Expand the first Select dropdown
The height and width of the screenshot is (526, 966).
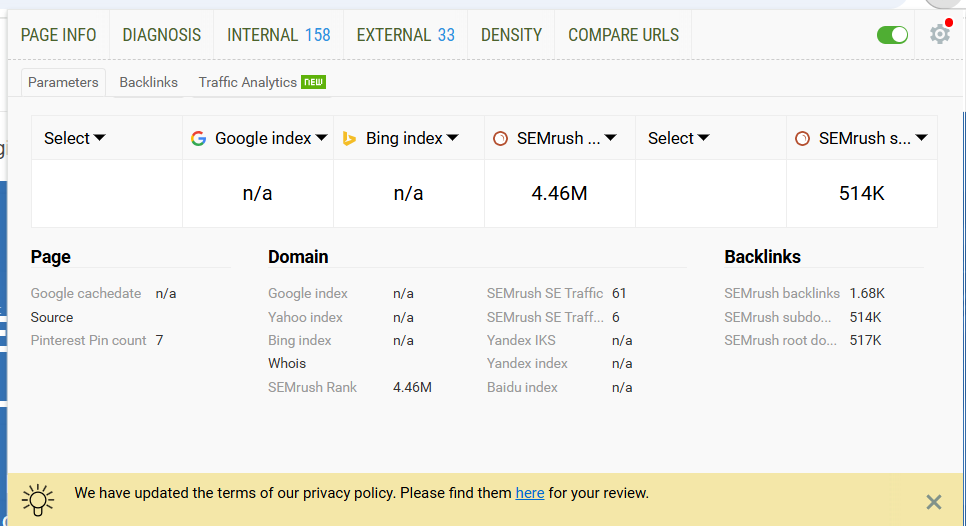[75, 138]
